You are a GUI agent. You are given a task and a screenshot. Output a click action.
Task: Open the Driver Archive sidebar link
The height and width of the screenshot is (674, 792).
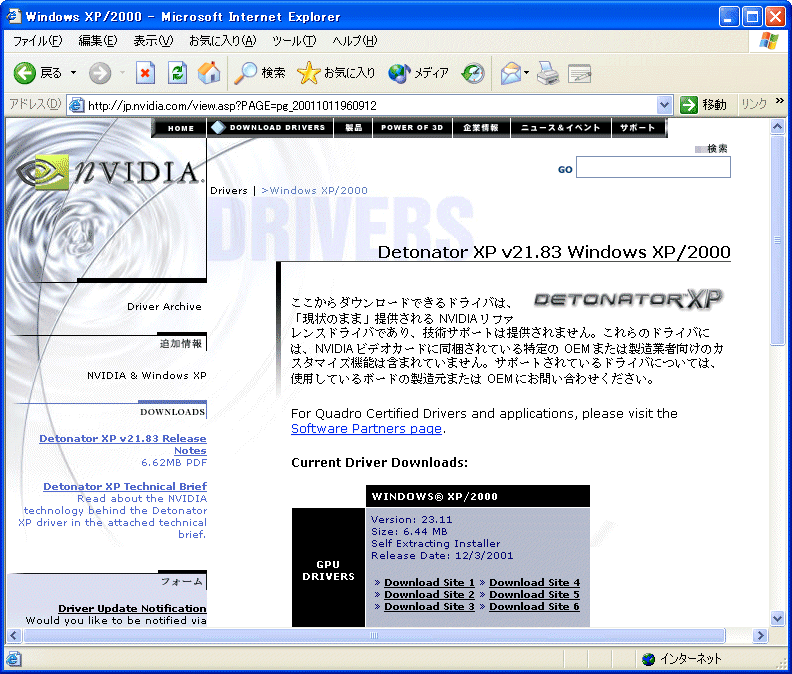click(164, 306)
